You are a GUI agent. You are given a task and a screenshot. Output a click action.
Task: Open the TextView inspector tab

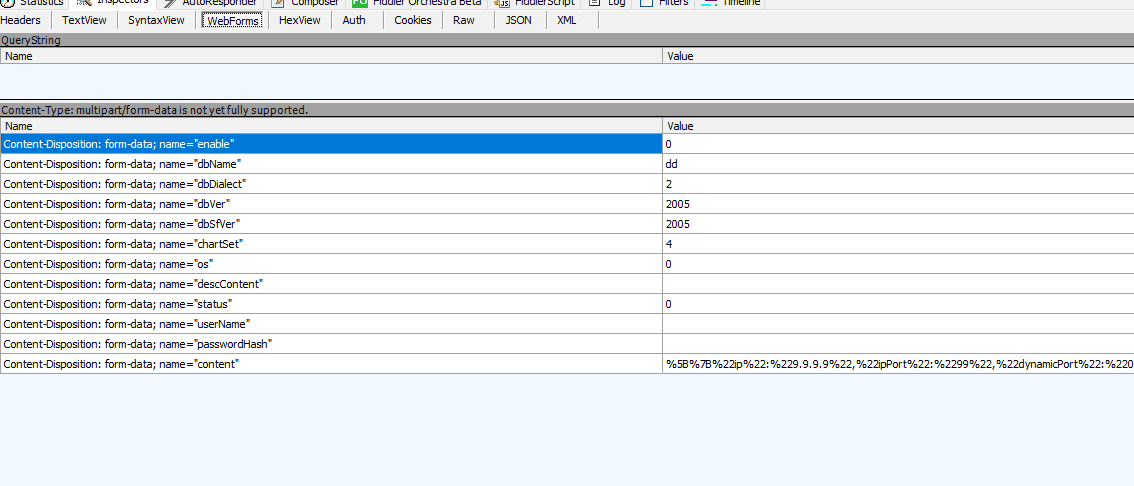coord(84,20)
